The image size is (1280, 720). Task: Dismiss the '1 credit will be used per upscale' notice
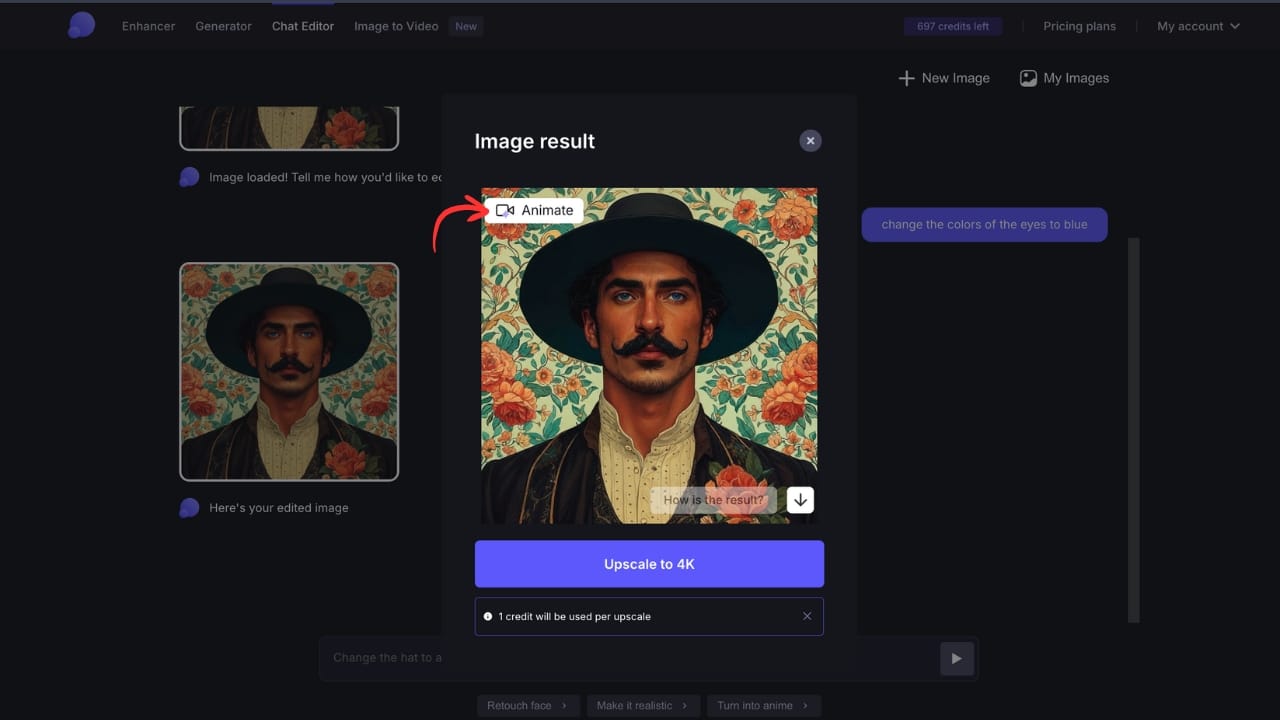807,616
